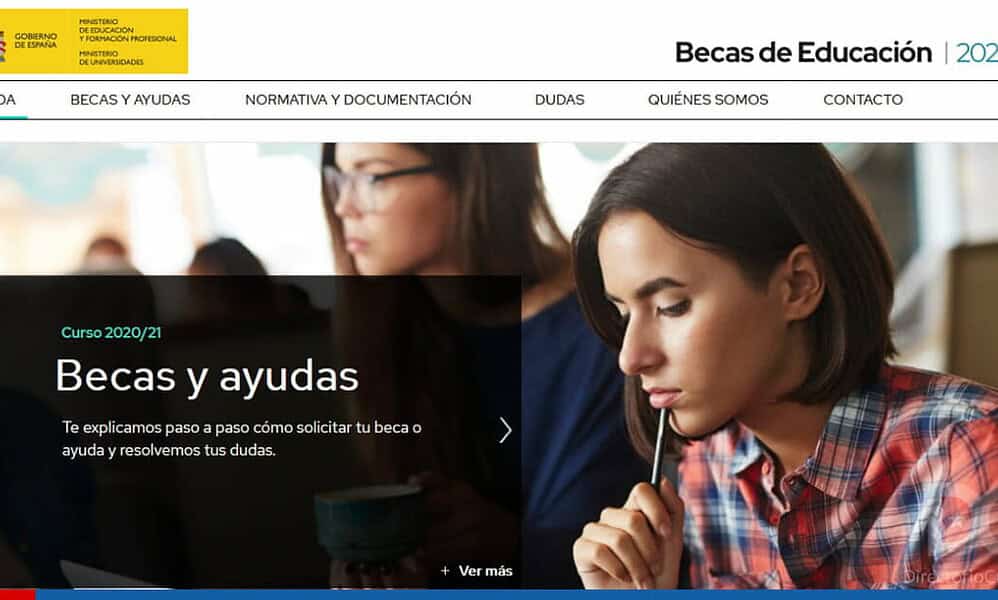Screen dimensions: 998x600
Task: Advance banner with the right chevron arrow
Action: (x=505, y=430)
